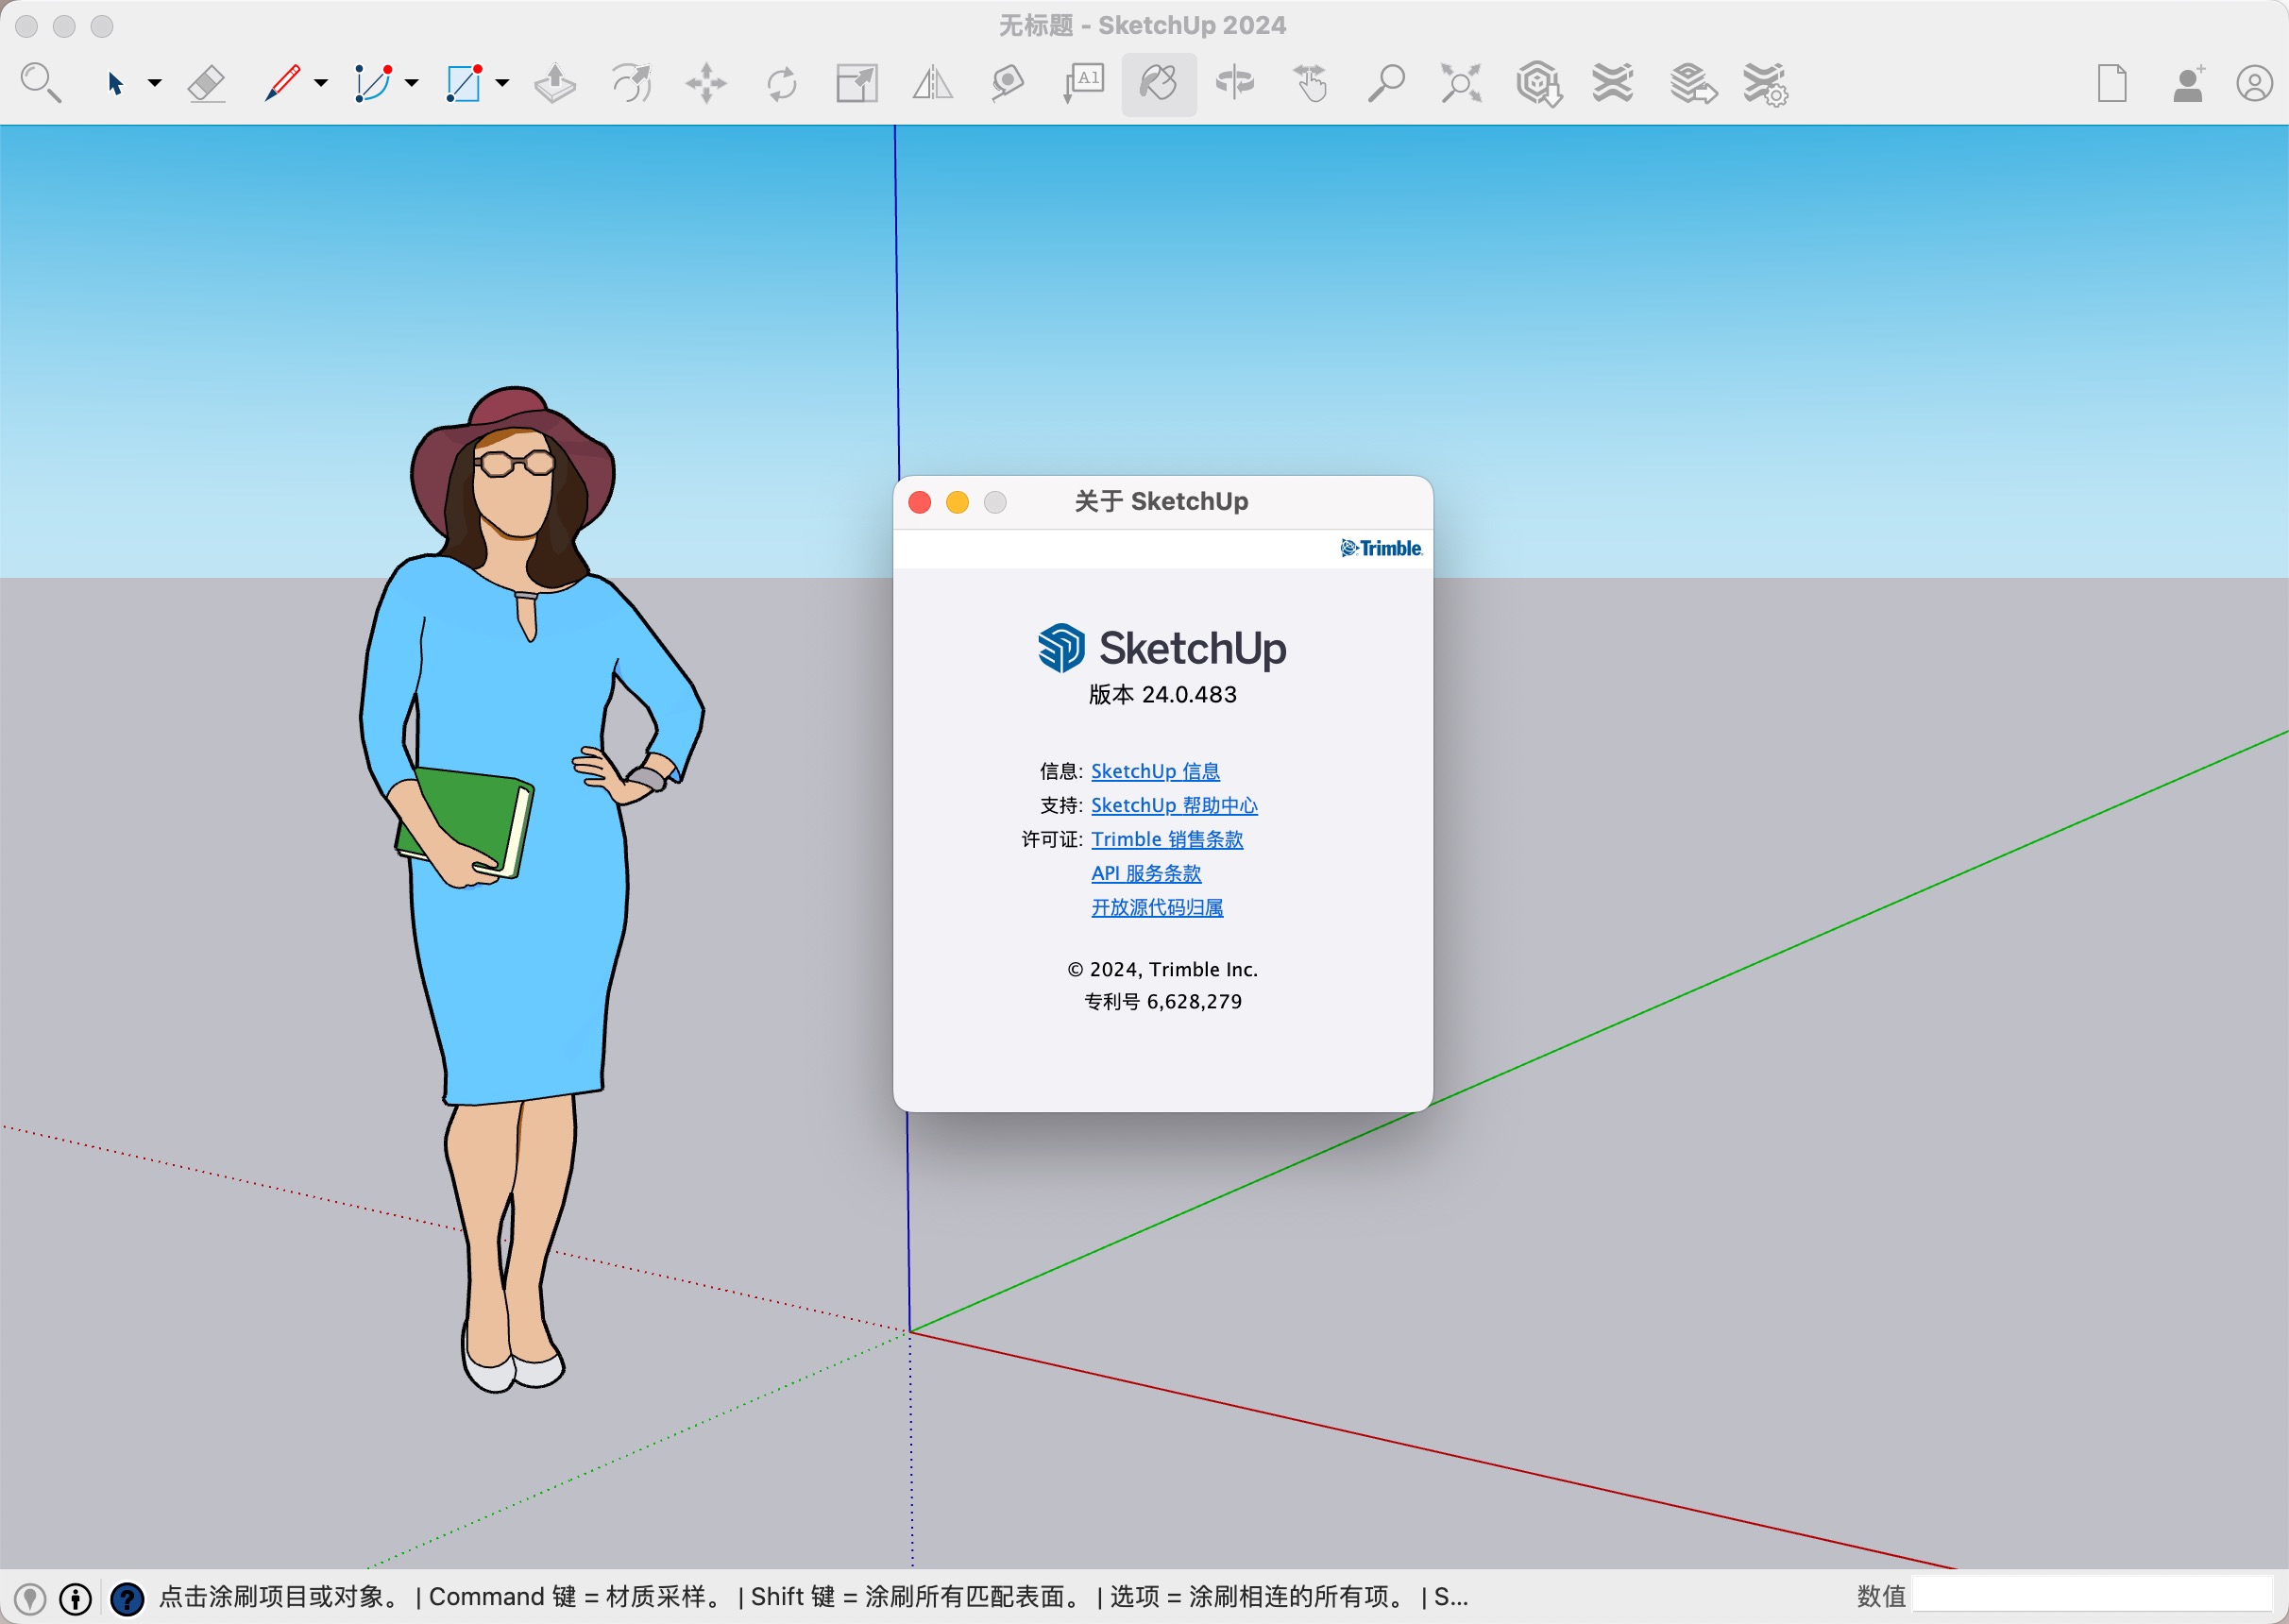Click the 专利号 6,628,279 text
Image resolution: width=2289 pixels, height=1624 pixels.
[1162, 1001]
